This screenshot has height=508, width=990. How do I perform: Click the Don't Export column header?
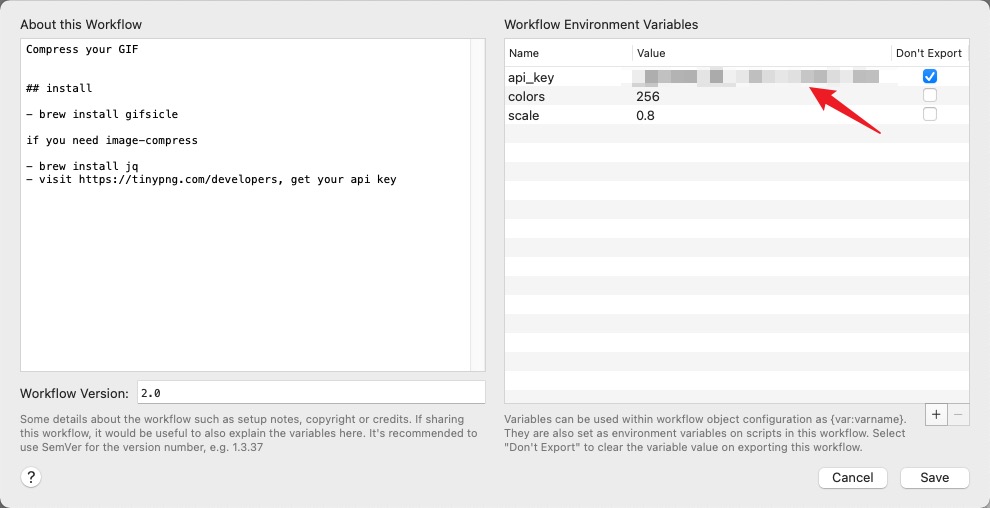[x=928, y=53]
